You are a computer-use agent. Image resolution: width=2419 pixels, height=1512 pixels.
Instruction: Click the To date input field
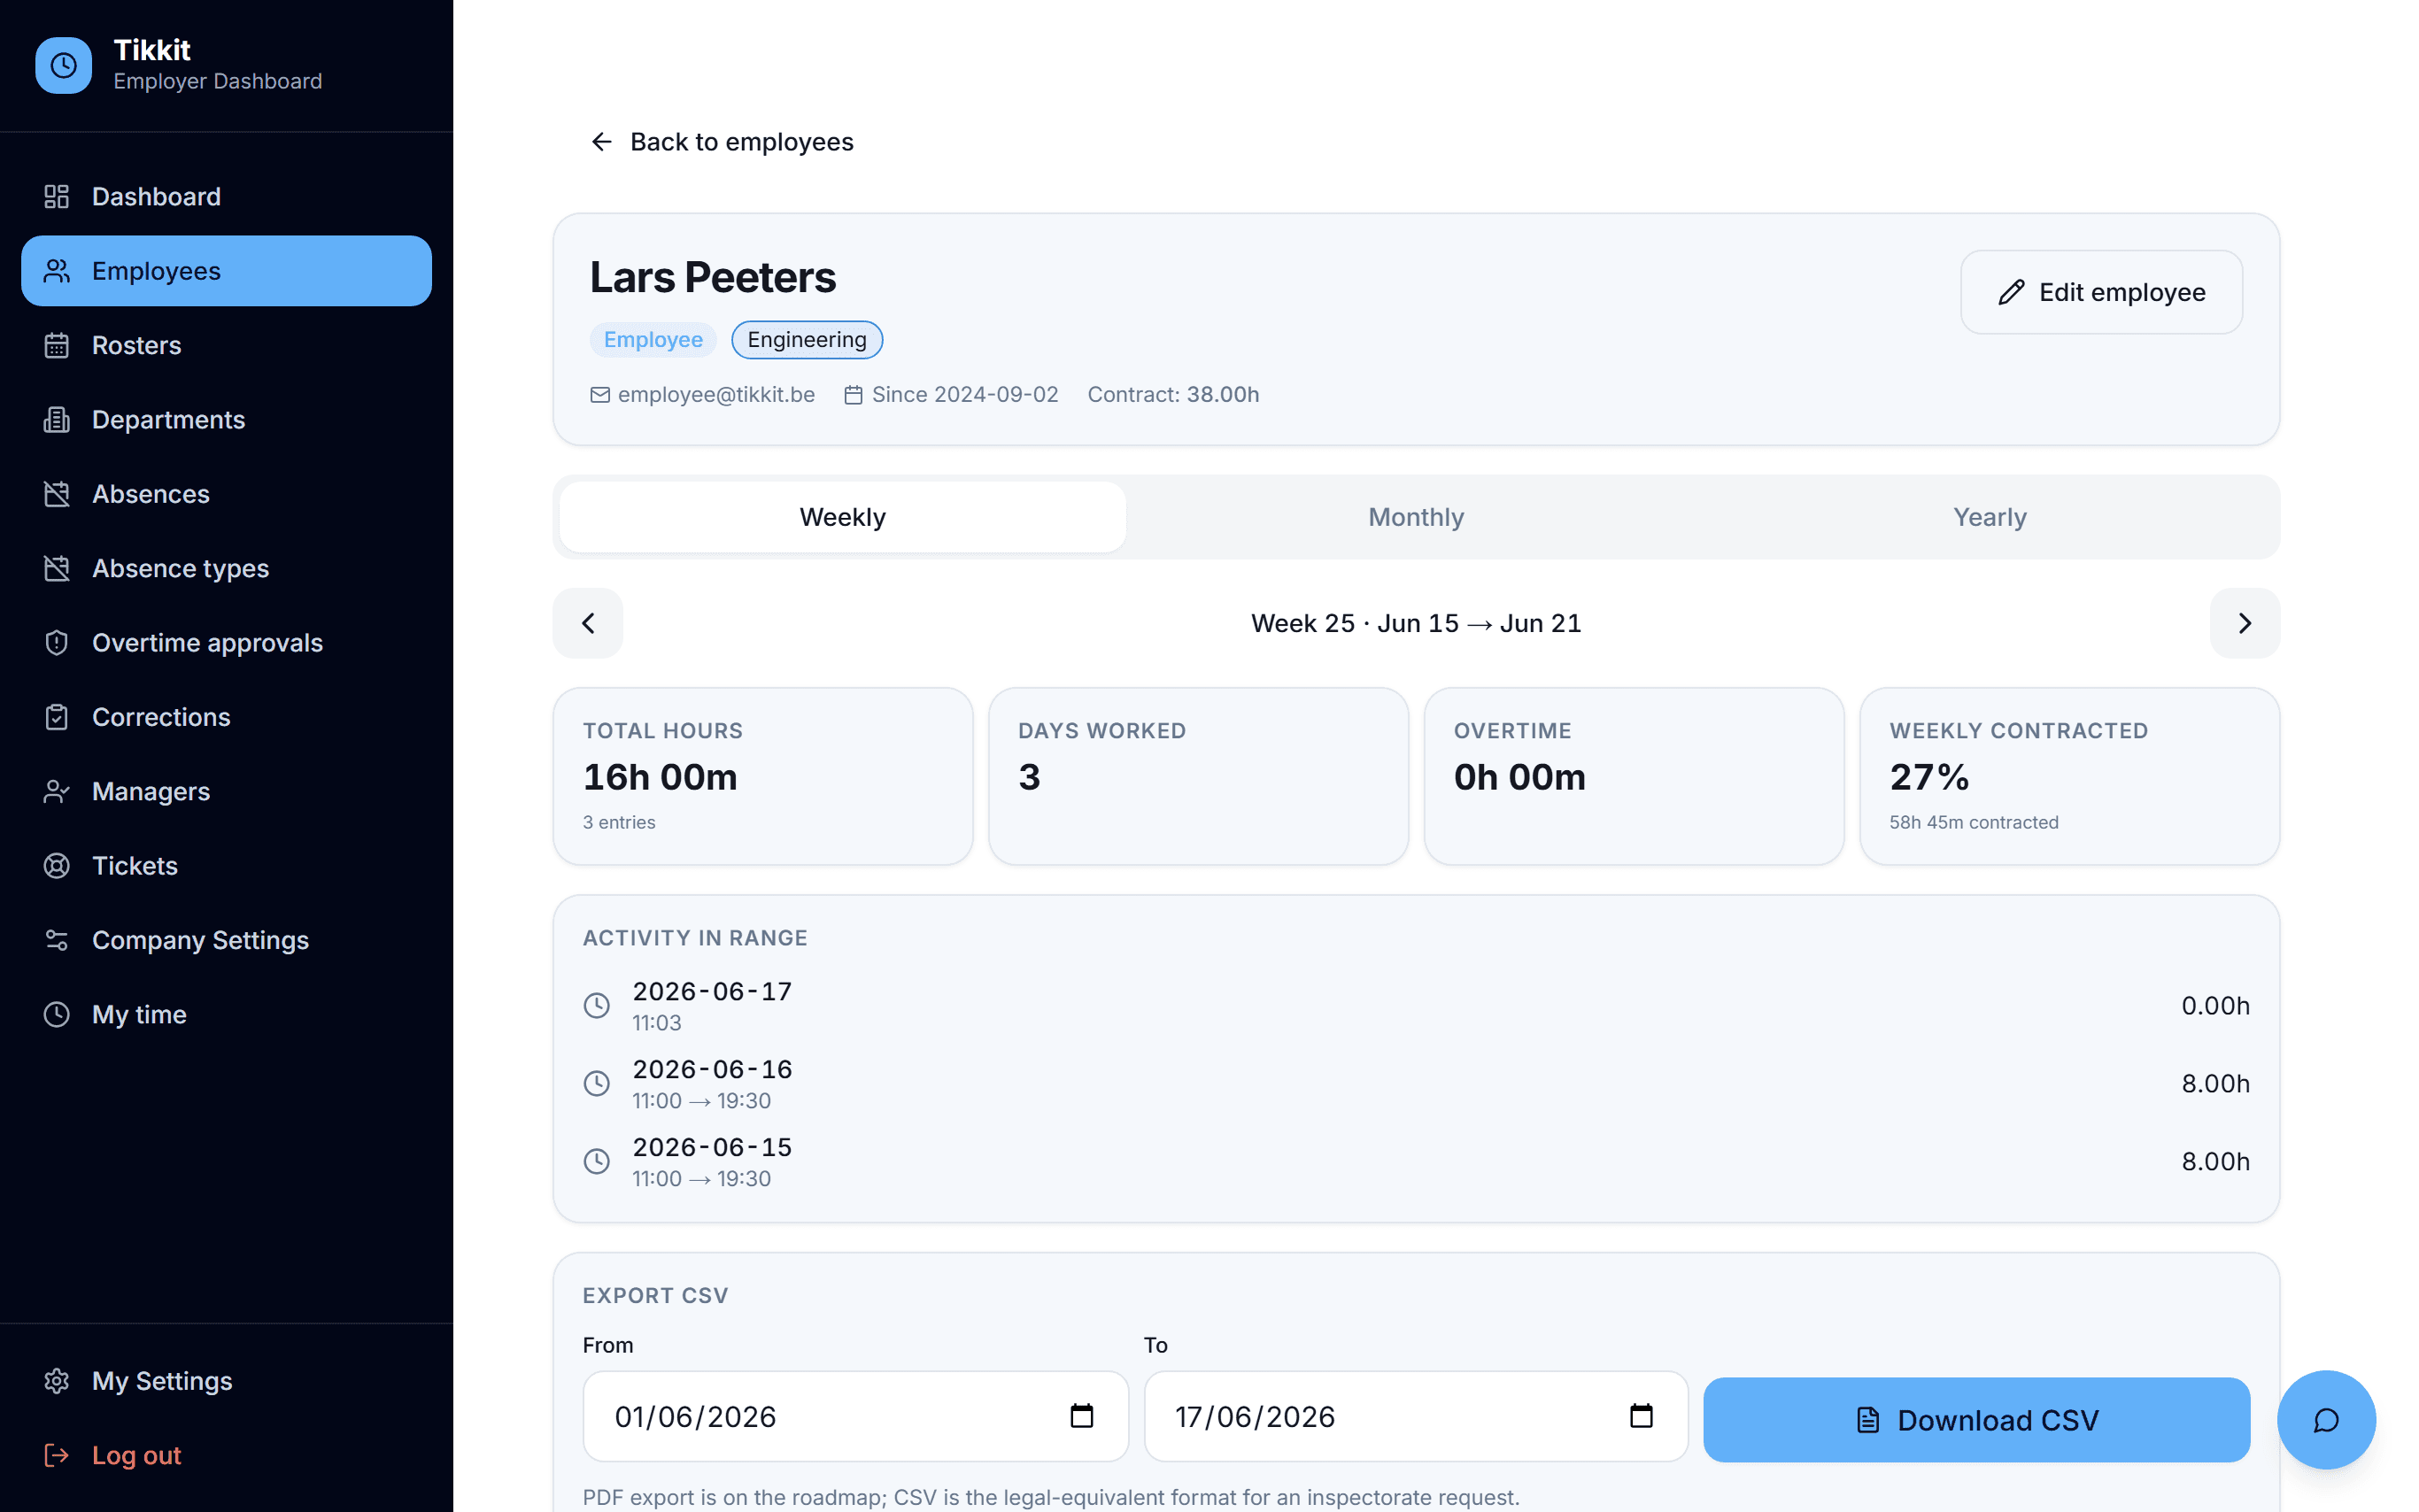coord(1416,1417)
